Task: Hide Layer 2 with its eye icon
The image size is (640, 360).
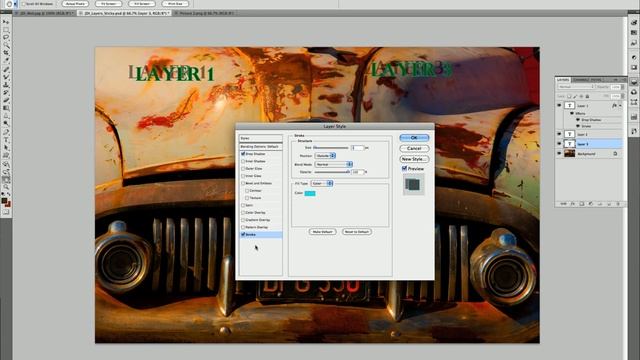Action: pyautogui.click(x=559, y=134)
